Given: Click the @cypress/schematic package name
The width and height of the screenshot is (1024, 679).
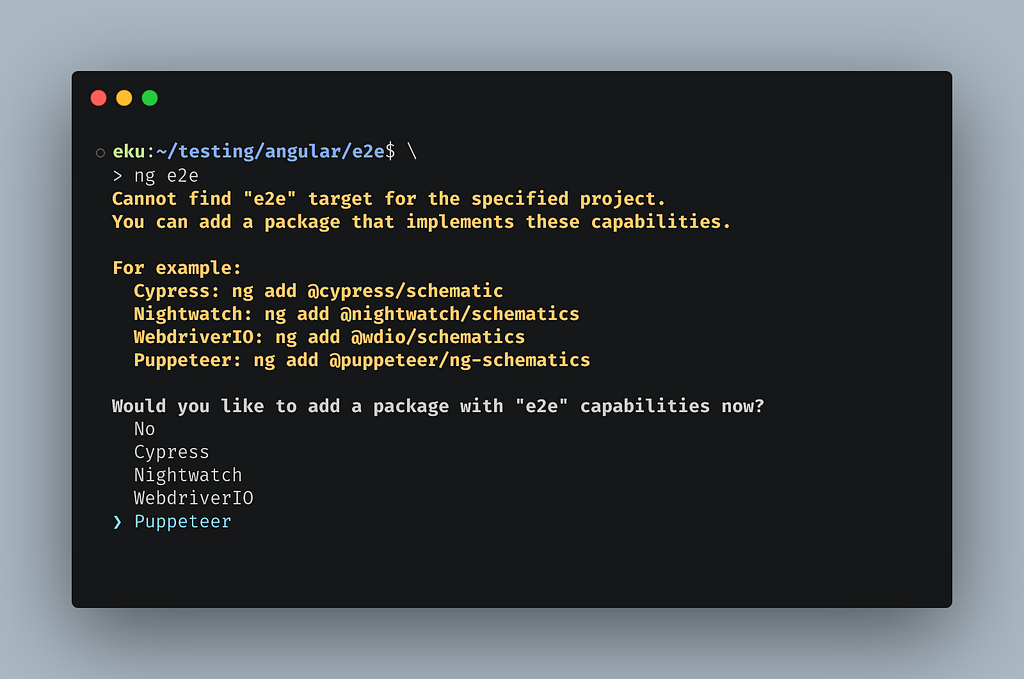Looking at the screenshot, I should (x=405, y=291).
